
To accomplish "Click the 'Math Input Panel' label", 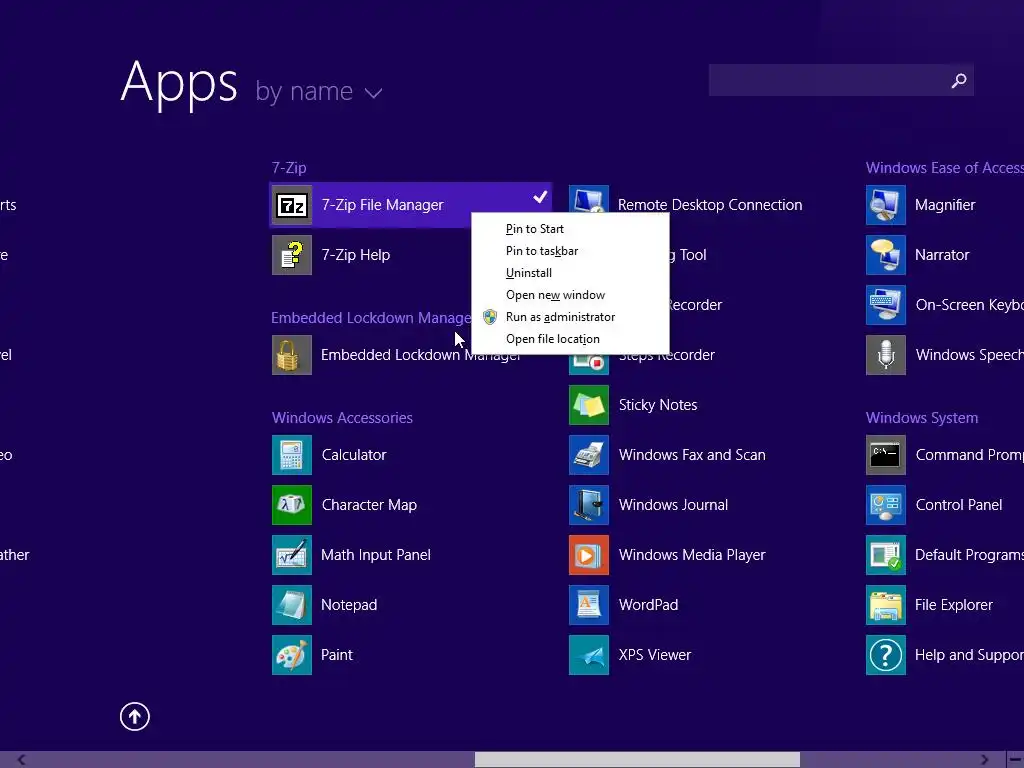I will pos(376,555).
